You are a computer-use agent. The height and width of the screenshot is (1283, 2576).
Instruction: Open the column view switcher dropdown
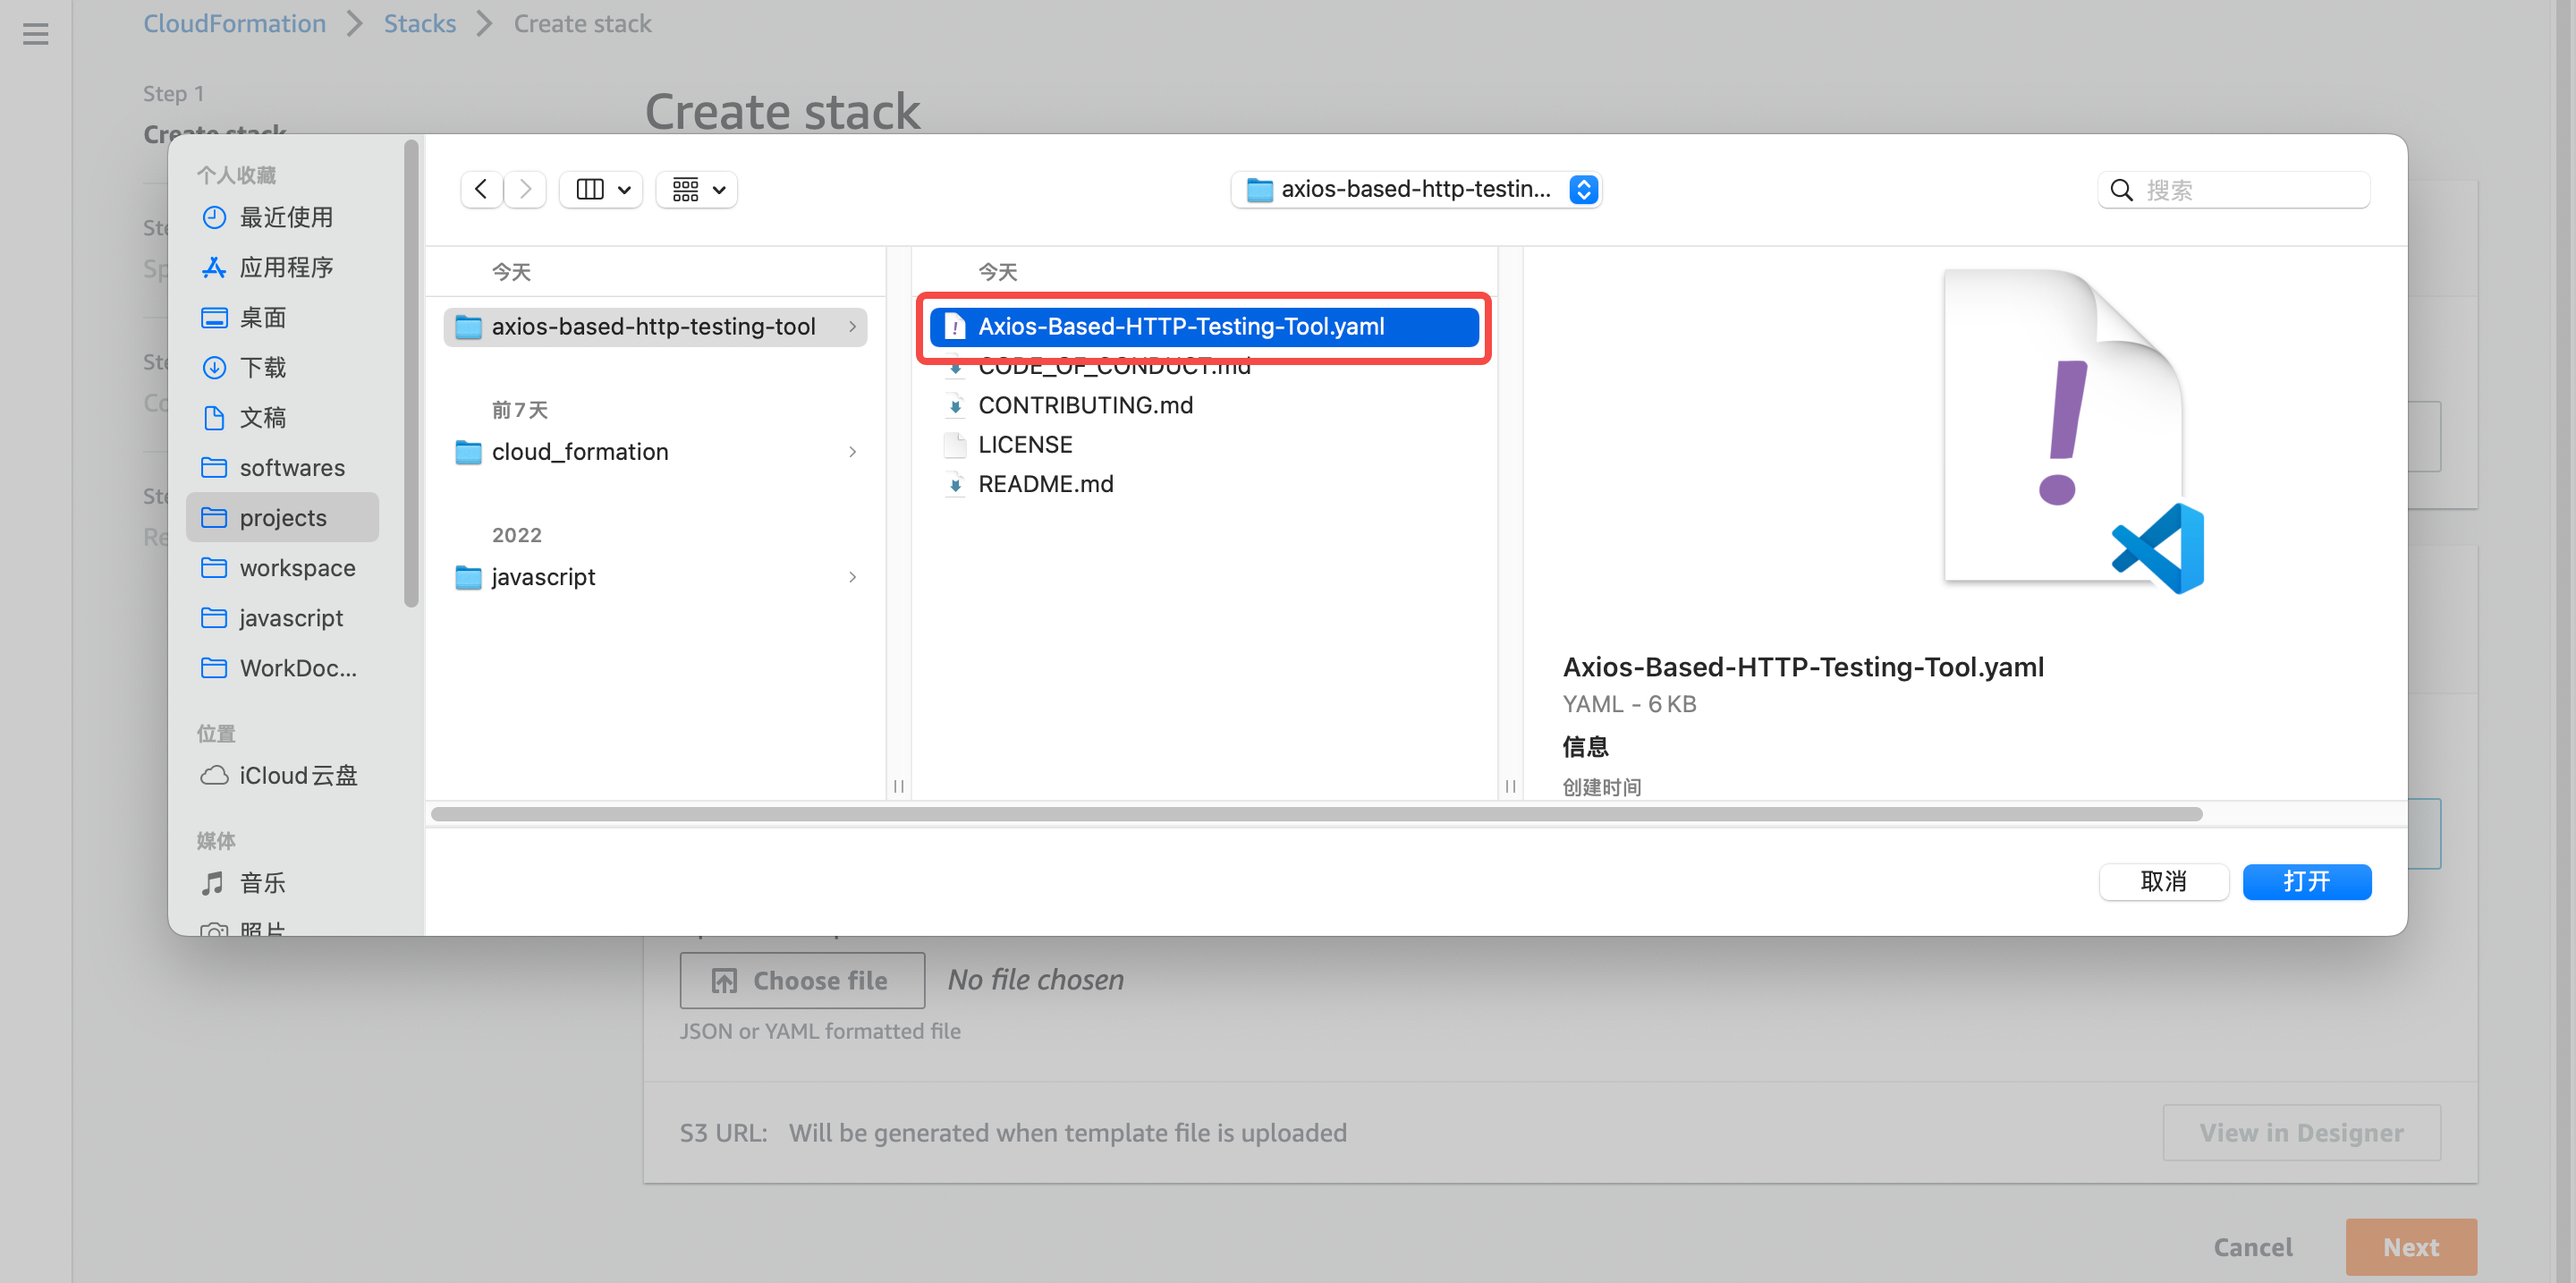point(602,189)
